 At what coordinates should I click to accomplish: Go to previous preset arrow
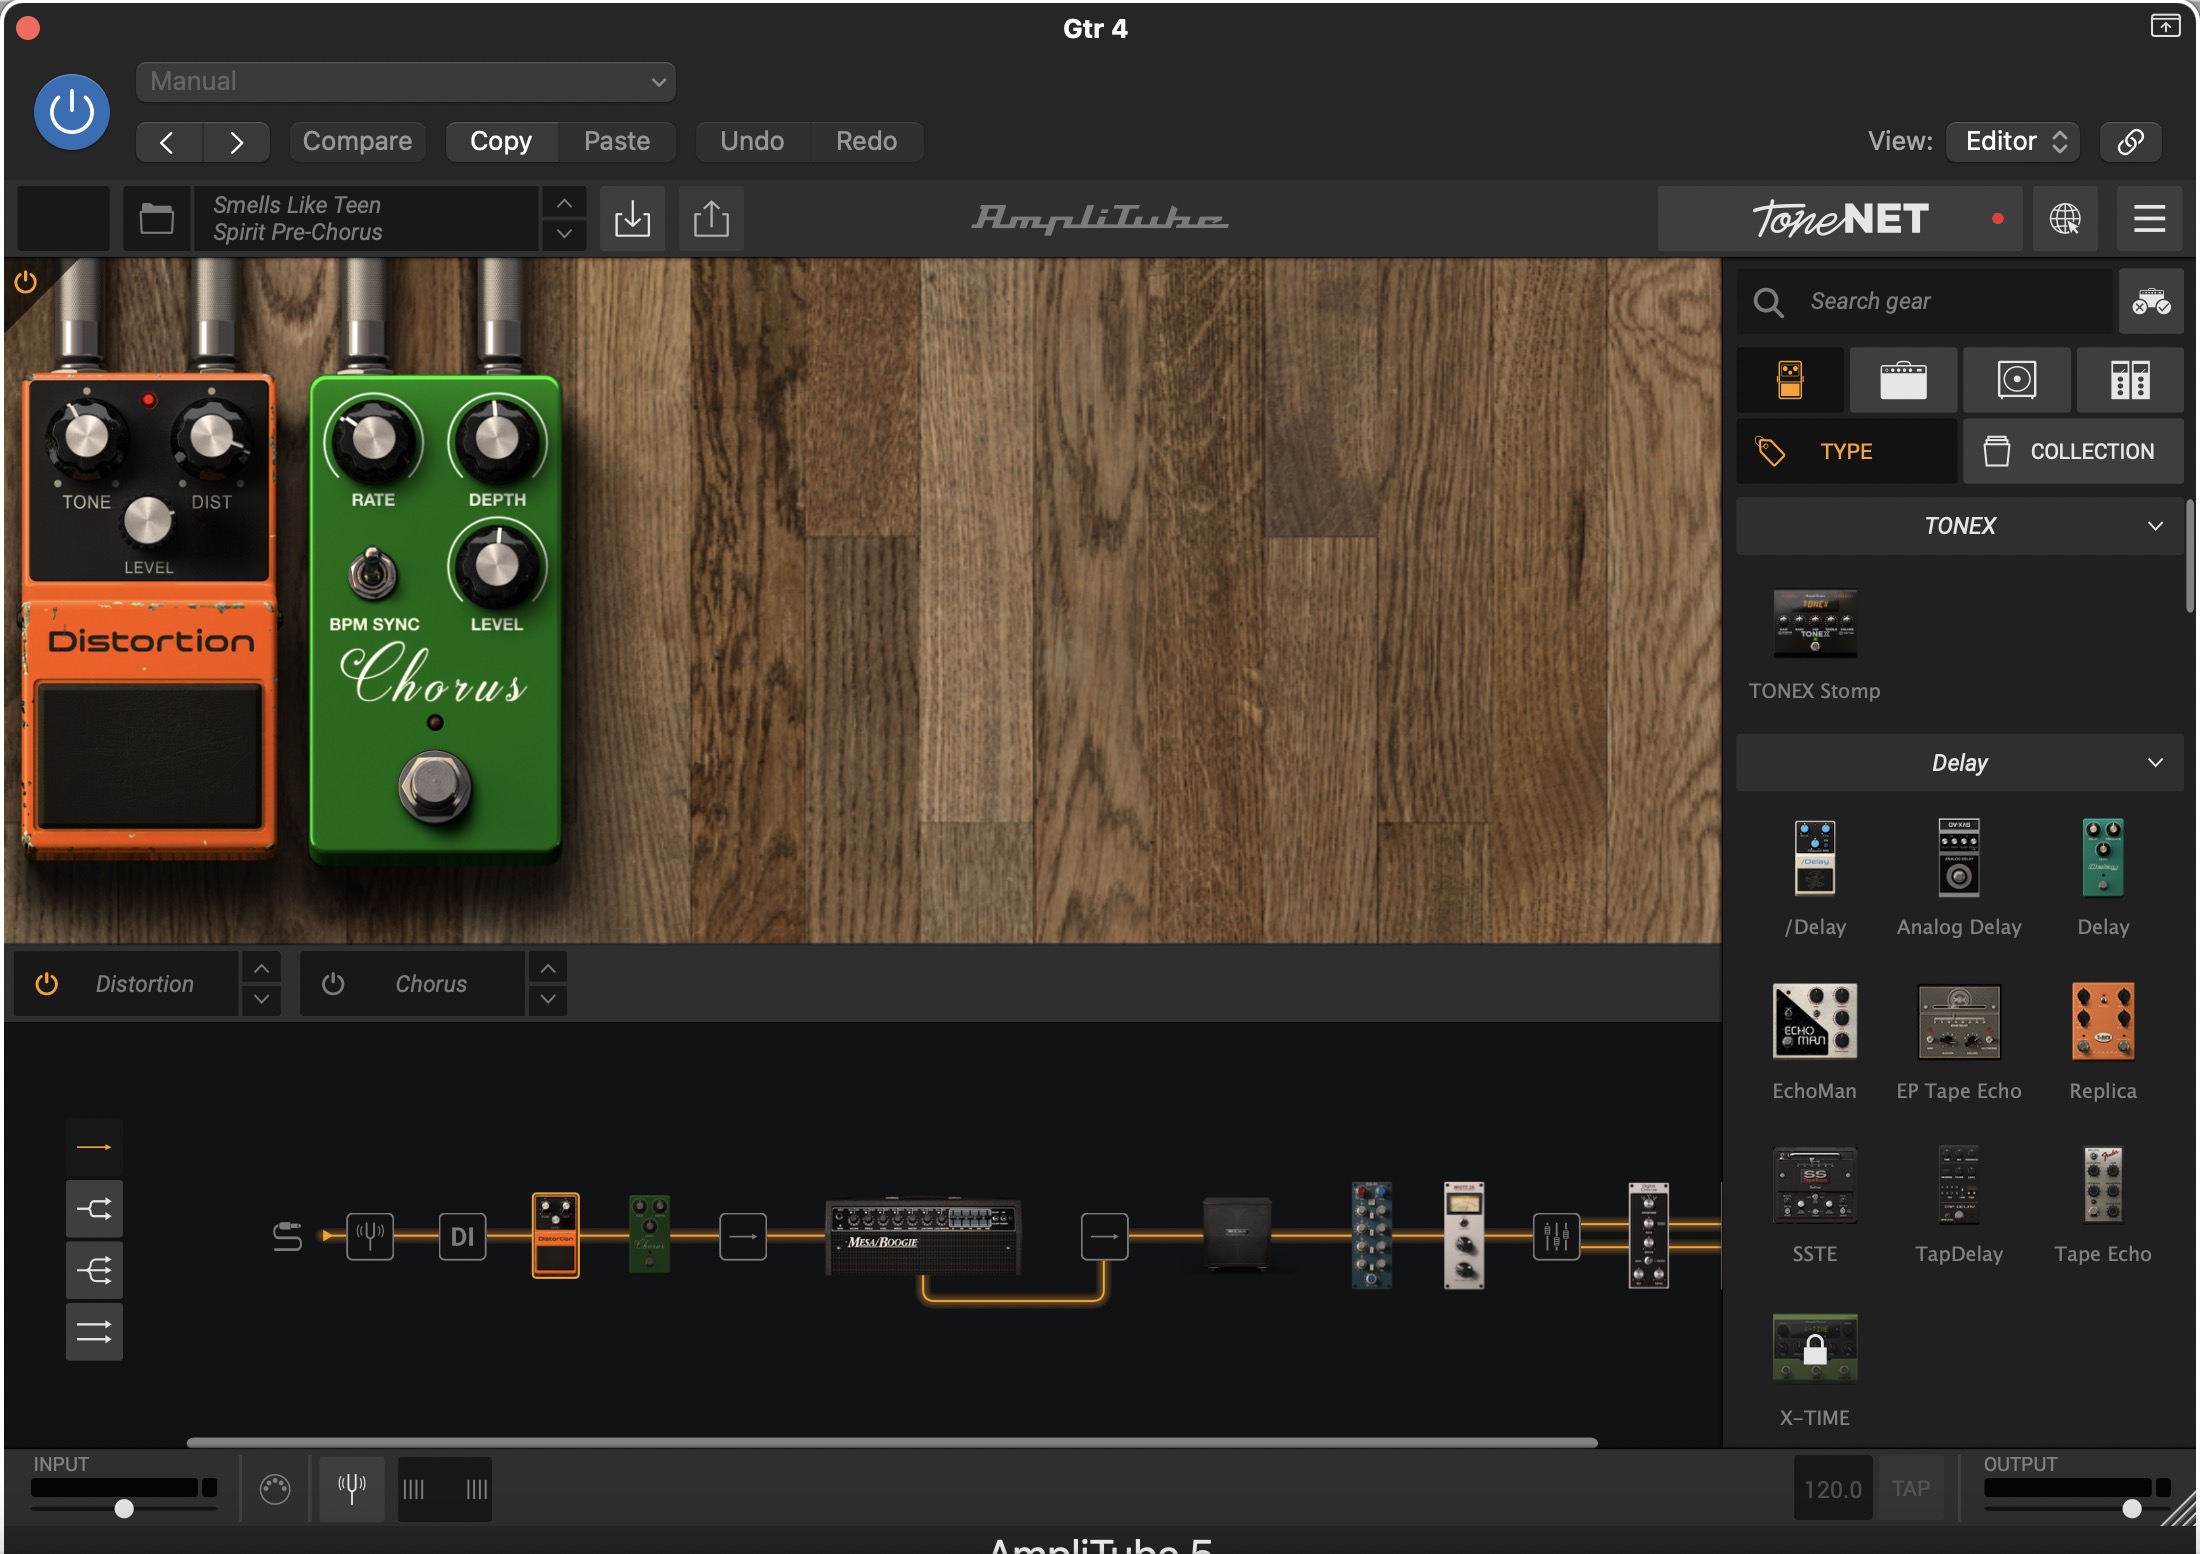pos(168,142)
